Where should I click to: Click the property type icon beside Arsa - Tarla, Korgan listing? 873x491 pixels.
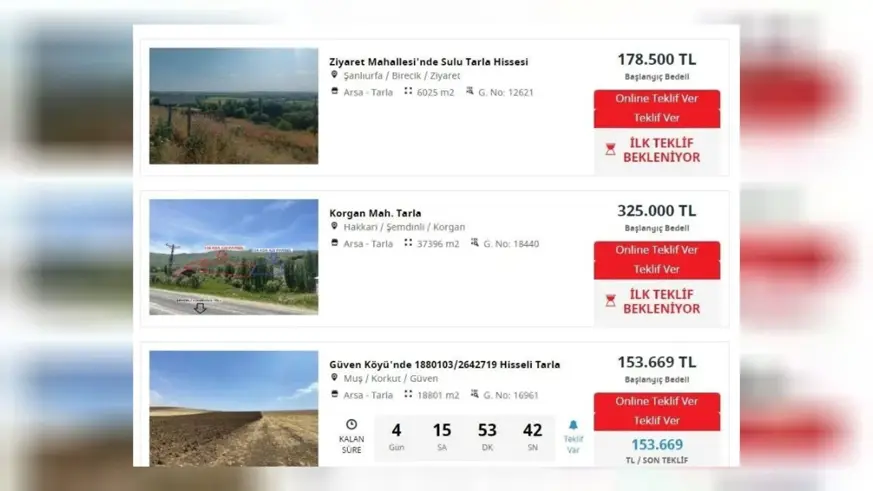tap(335, 243)
